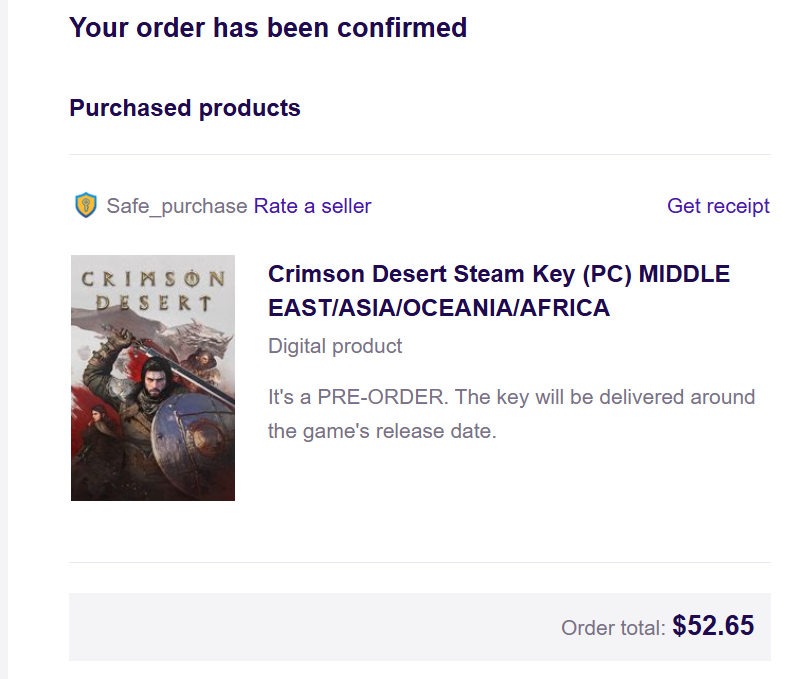Click the $52.65 order total amount

713,627
